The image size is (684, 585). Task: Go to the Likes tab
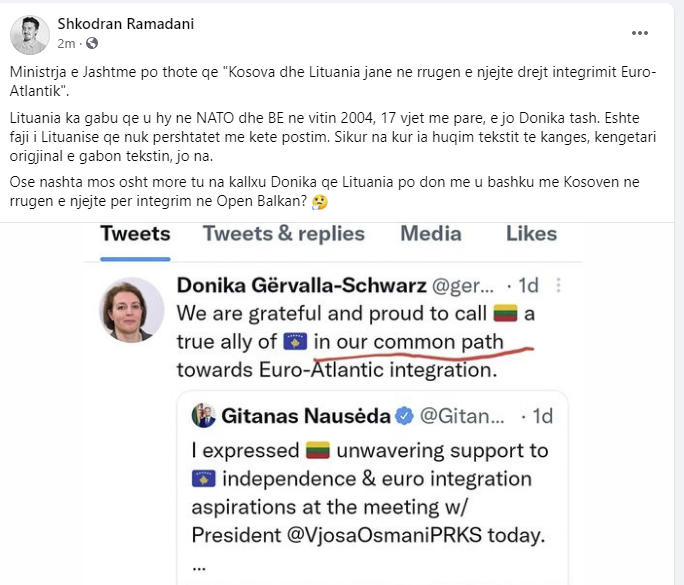[531, 233]
